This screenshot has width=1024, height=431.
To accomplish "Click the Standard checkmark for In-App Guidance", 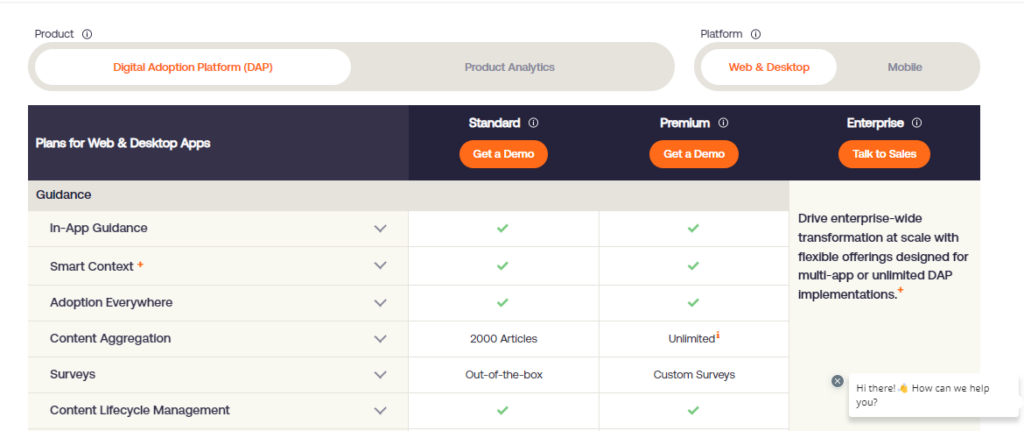I will (502, 228).
